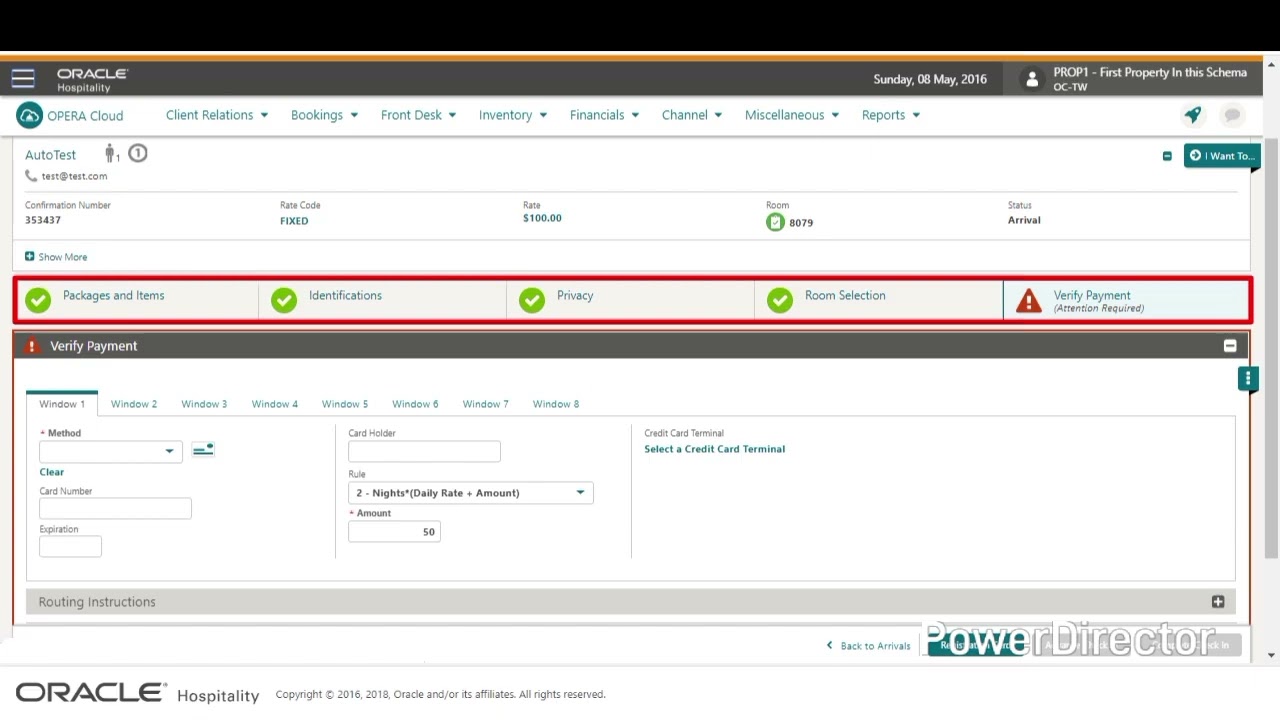Click the red exclamation icon in Verify Payment header
Viewport: 1280px width, 720px height.
click(32, 346)
